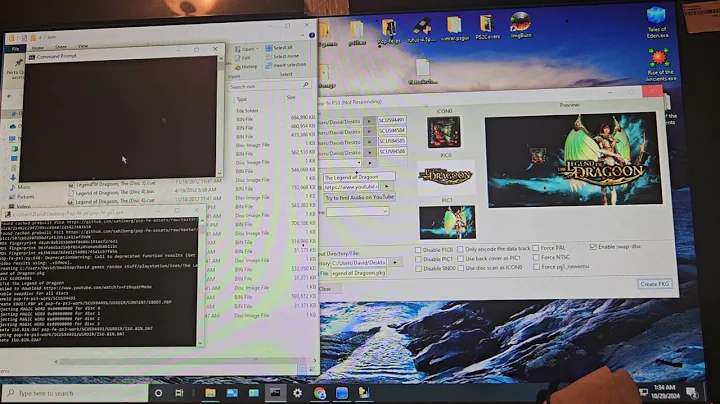Image resolution: width=720 pixels, height=404 pixels.
Task: Click History in File Explorer ribbon
Action: click(x=246, y=67)
